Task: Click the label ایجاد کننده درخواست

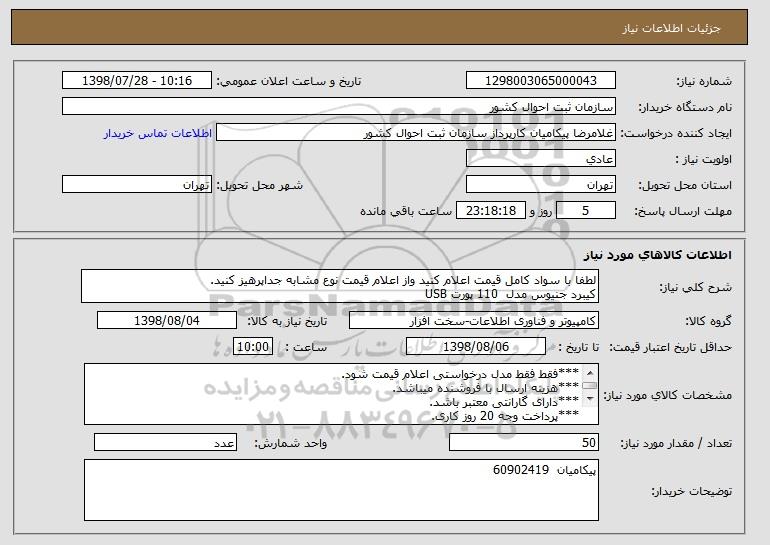Action: (x=676, y=133)
